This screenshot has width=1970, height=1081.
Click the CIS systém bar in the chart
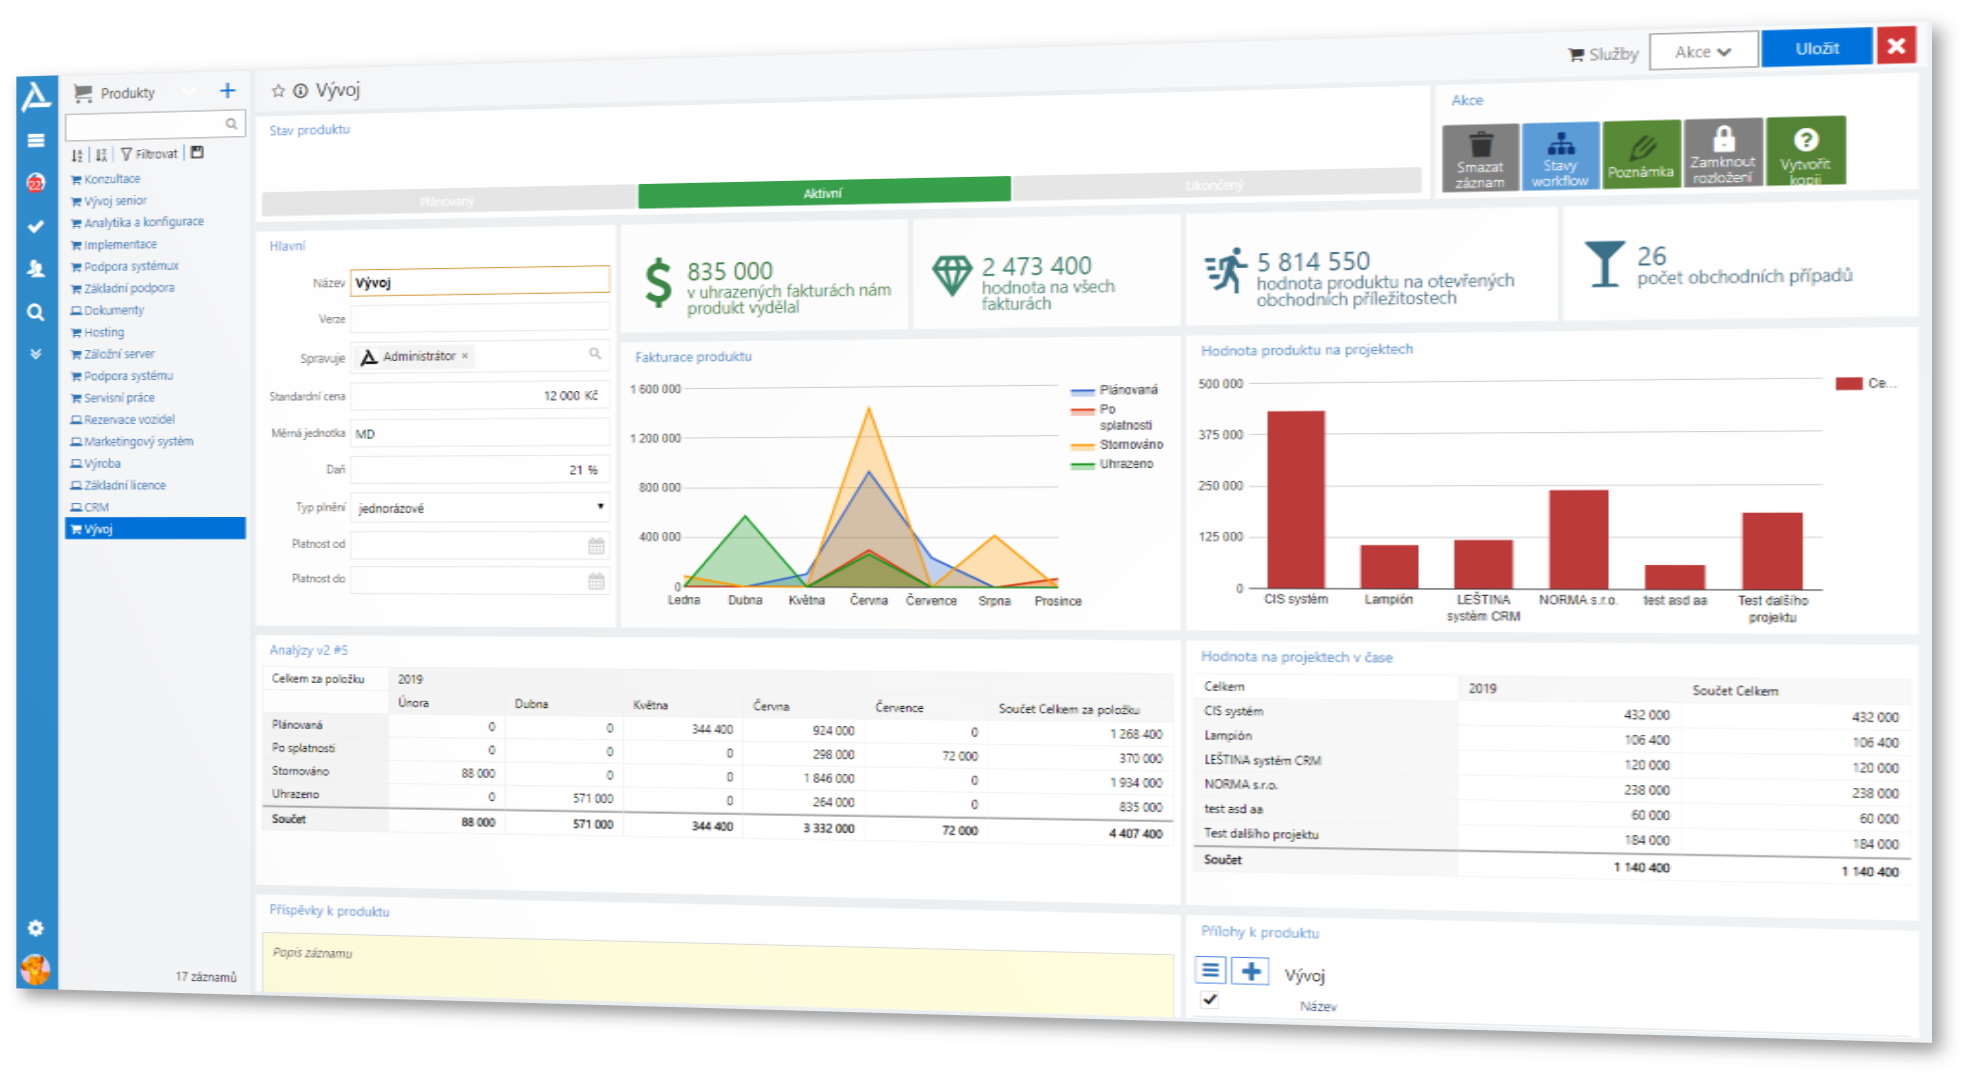(x=1296, y=499)
